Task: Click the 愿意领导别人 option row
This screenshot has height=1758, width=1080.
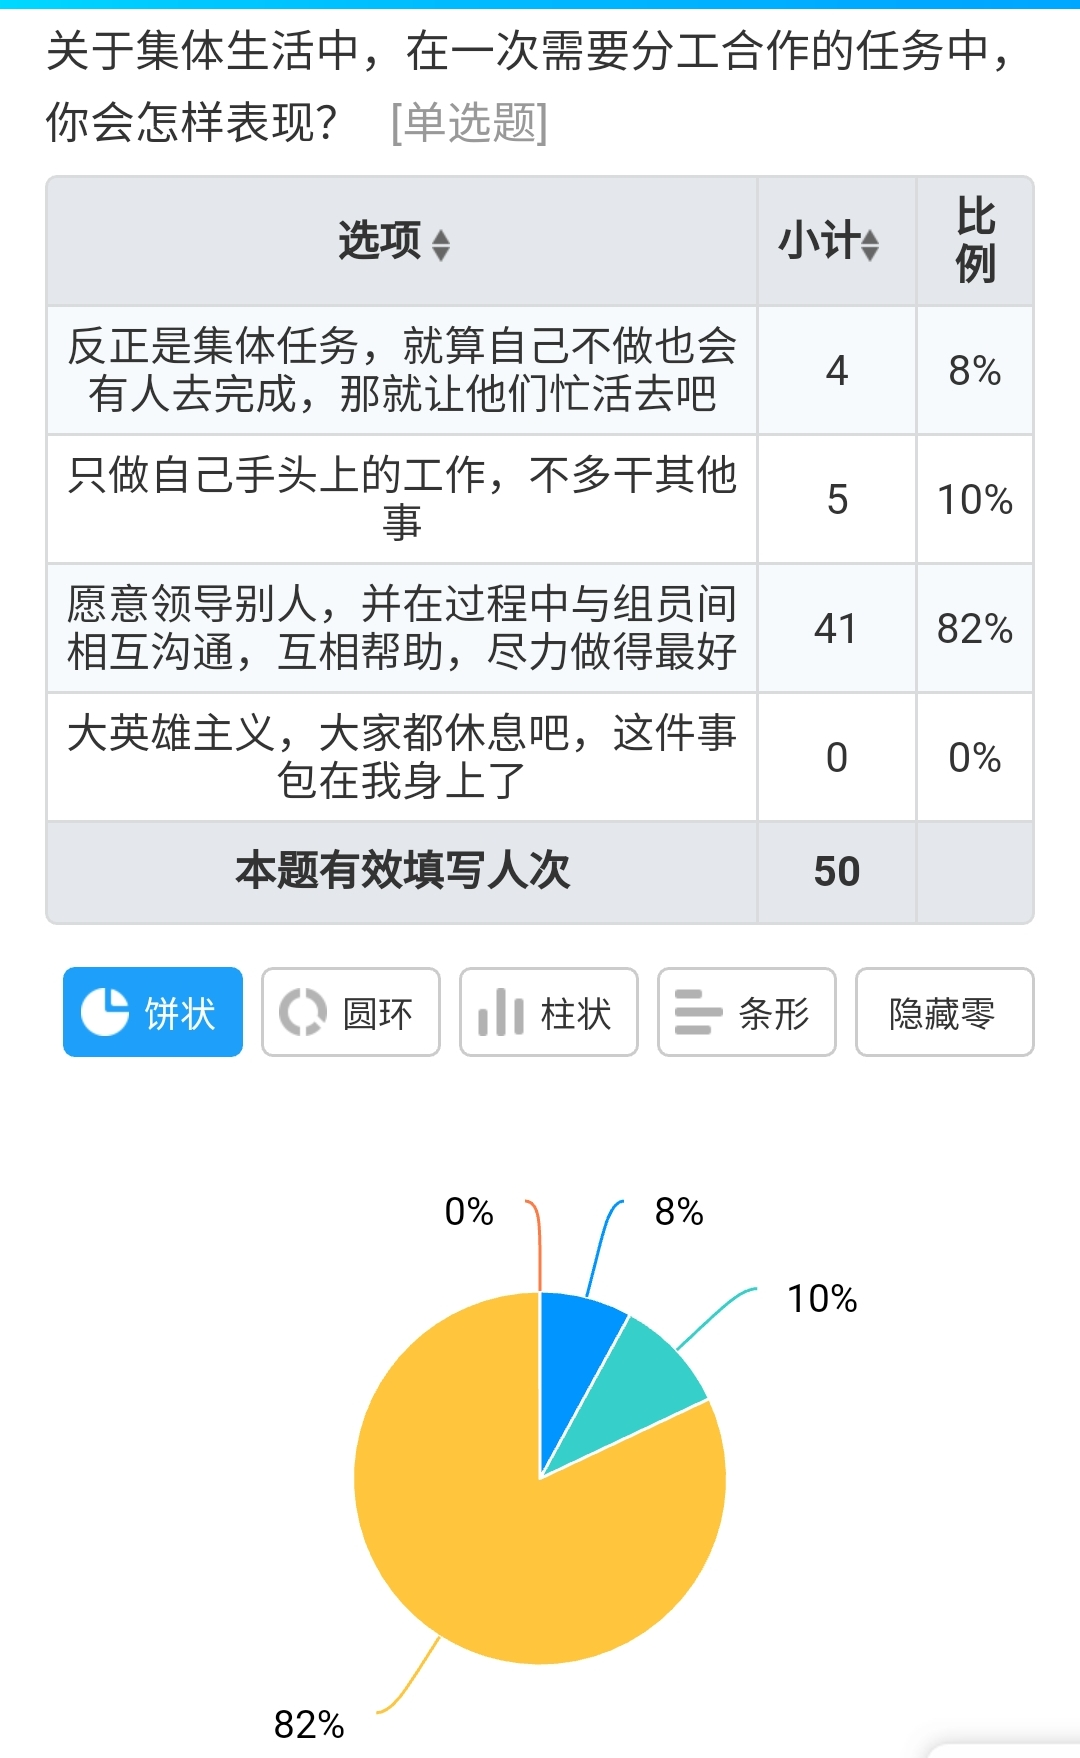Action: pos(401,628)
